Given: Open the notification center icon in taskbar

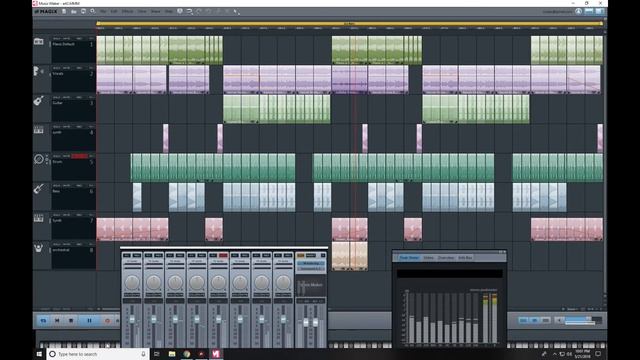Looking at the screenshot, I should (598, 354).
